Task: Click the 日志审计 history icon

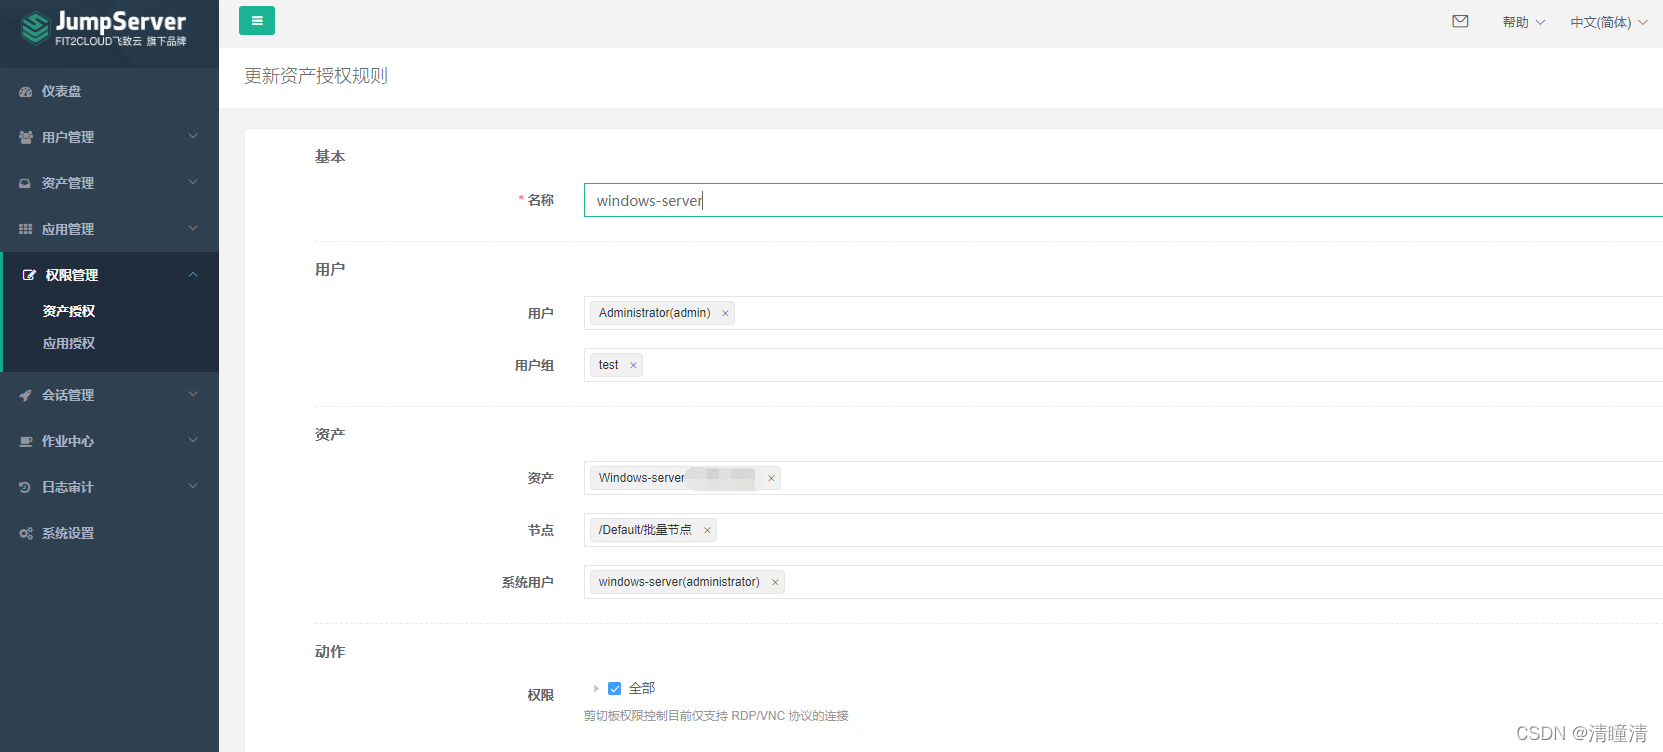Action: tap(25, 487)
